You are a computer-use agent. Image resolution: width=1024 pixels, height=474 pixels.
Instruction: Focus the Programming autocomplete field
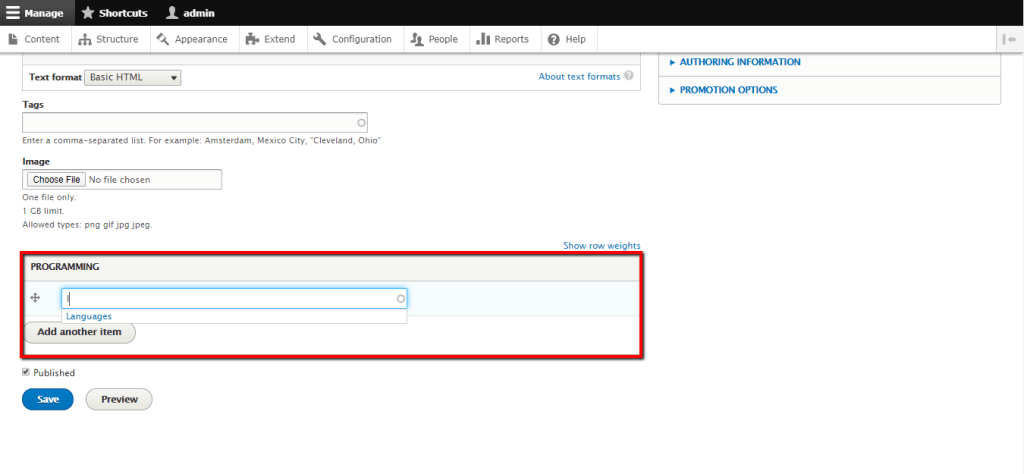click(x=234, y=298)
